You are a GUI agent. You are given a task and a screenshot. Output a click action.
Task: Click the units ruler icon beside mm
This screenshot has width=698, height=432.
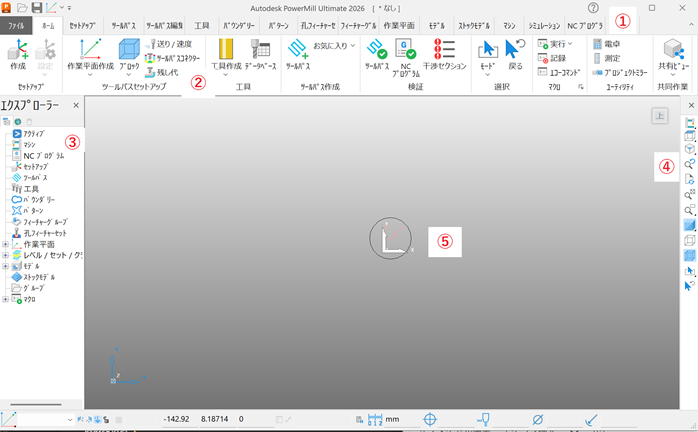click(x=375, y=420)
